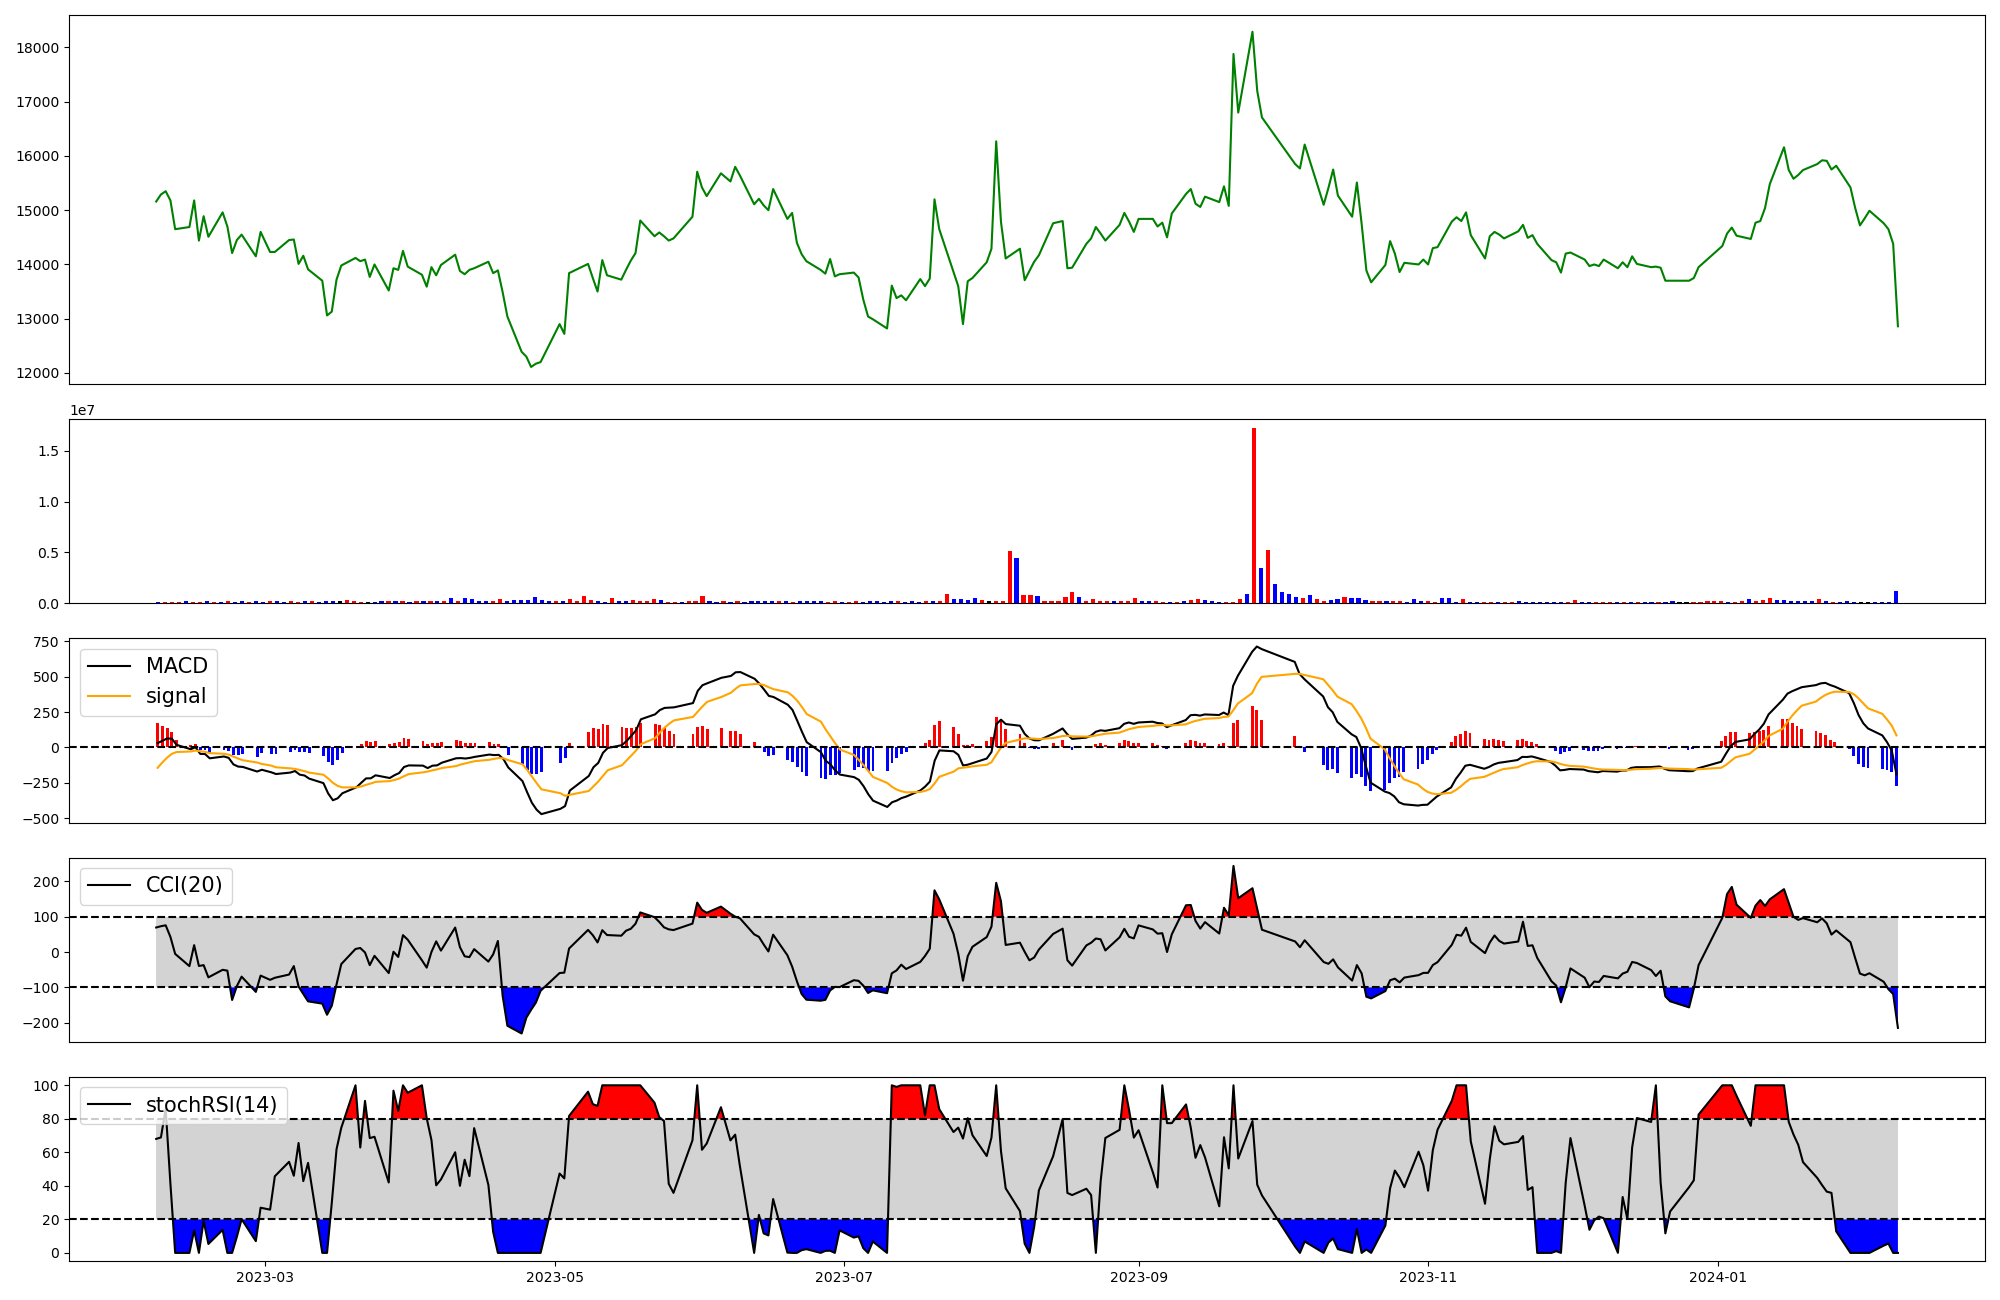2000x1300 pixels.
Task: Click the CCI(20) legend label
Action: tap(184, 885)
